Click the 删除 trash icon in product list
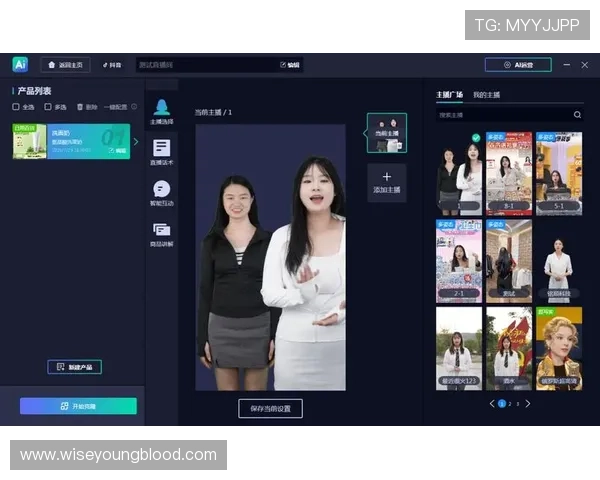This screenshot has height=480, width=600. click(x=80, y=106)
